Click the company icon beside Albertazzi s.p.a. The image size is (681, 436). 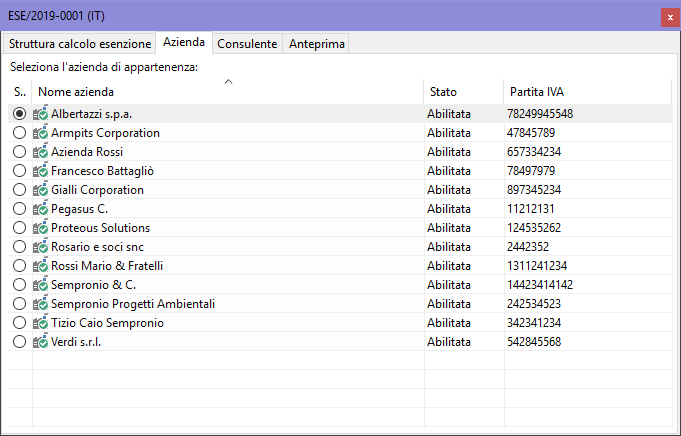41,114
